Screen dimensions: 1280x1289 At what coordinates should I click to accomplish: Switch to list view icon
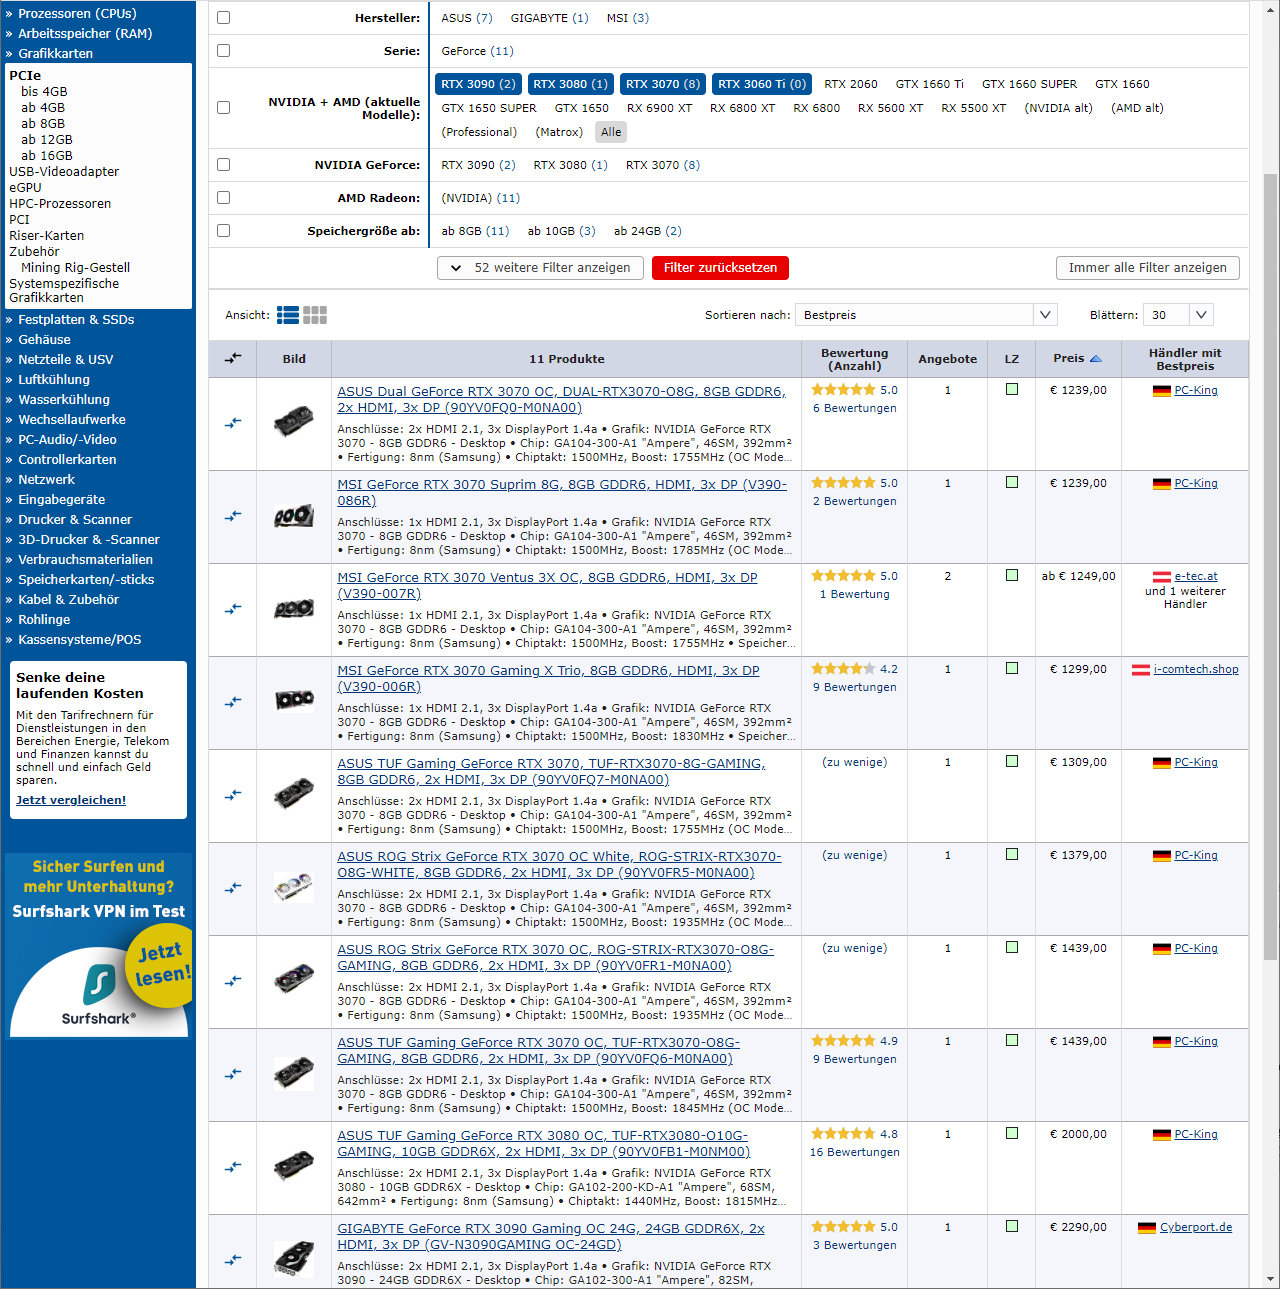[288, 315]
